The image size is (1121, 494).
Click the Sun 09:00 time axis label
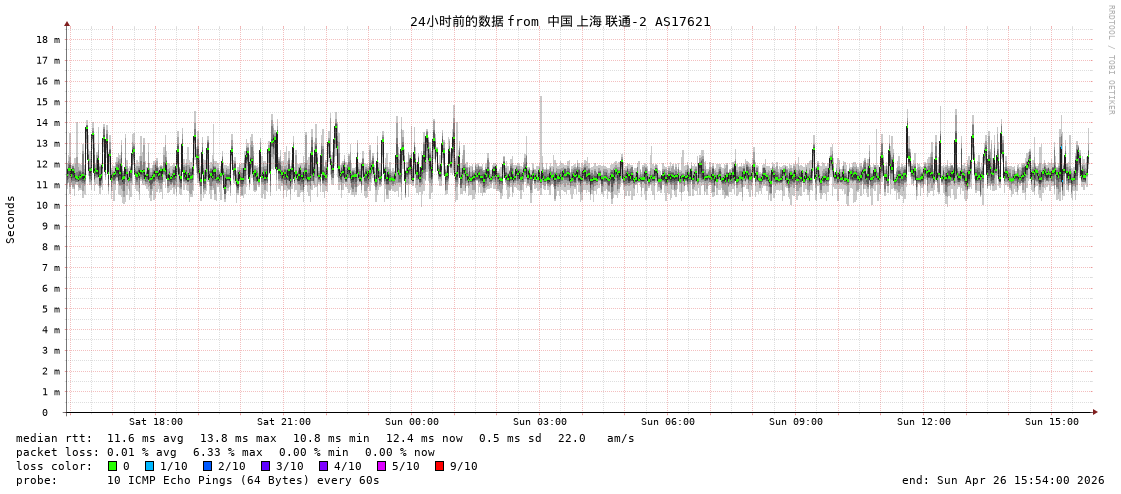(796, 422)
